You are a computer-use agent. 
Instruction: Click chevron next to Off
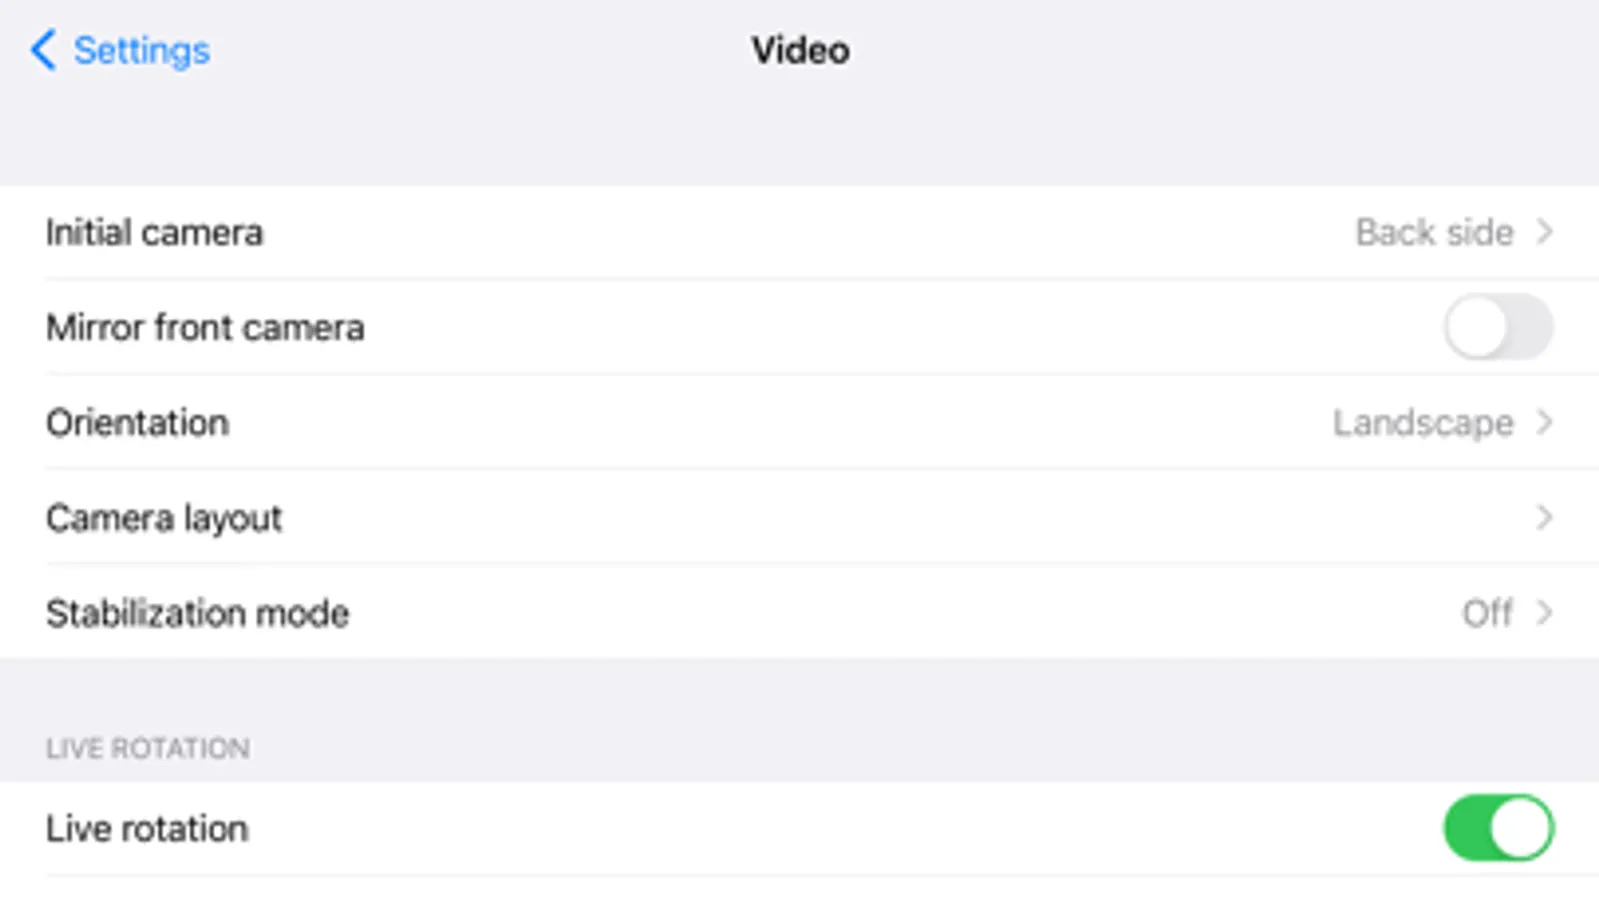click(1545, 613)
